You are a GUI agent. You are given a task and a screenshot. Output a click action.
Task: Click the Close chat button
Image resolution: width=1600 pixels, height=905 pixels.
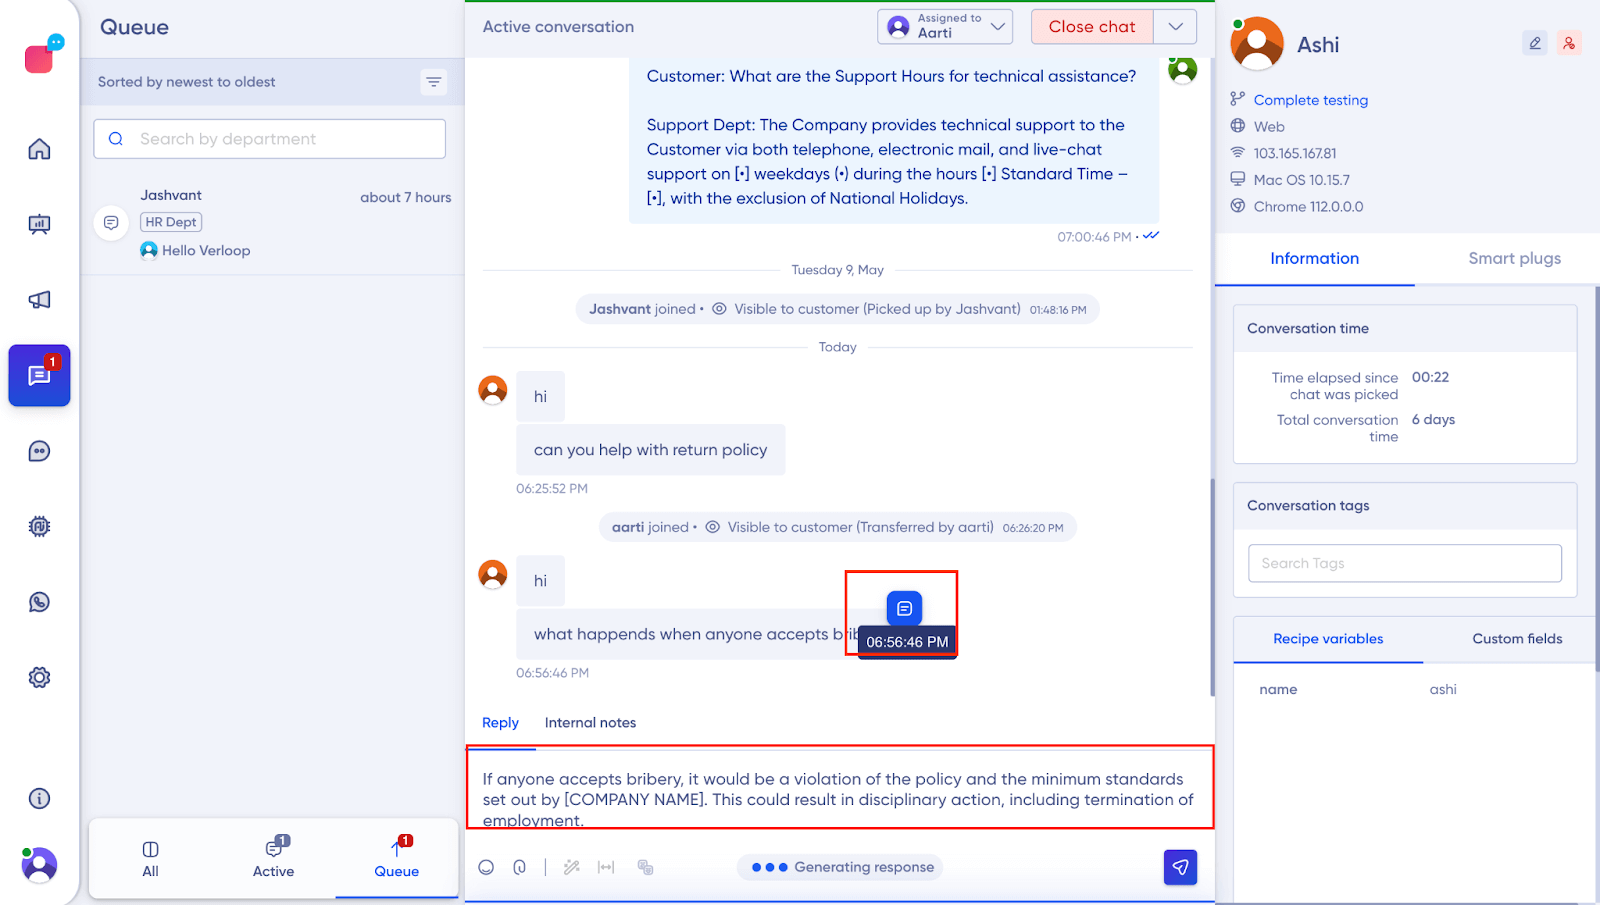(x=1091, y=27)
